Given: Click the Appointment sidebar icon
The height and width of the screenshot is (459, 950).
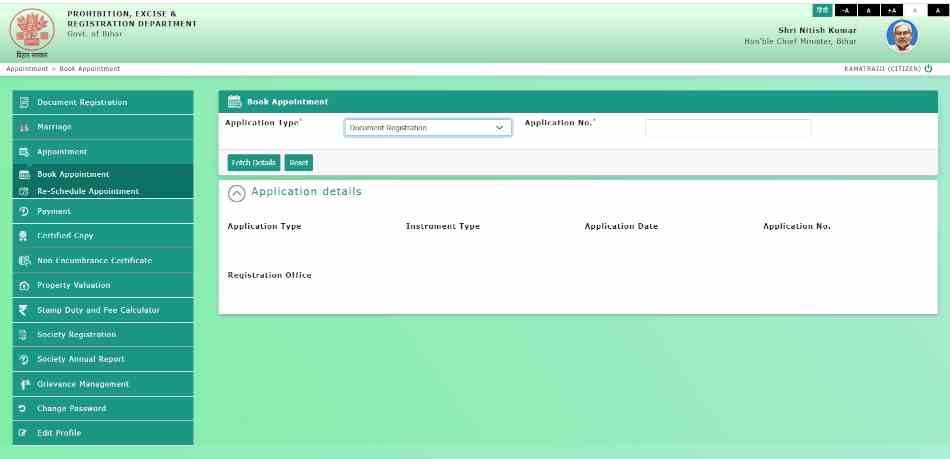Looking at the screenshot, I should (24, 152).
